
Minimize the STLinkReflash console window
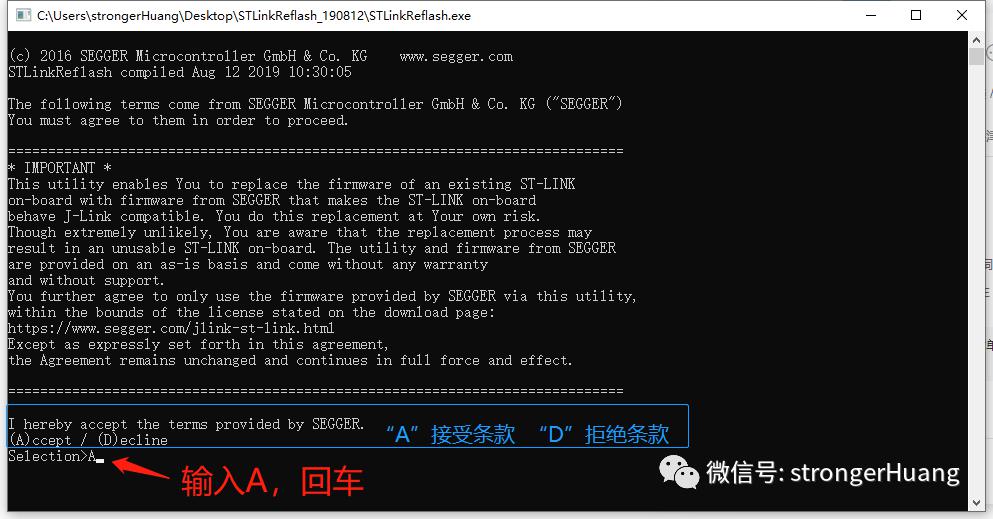[x=871, y=15]
